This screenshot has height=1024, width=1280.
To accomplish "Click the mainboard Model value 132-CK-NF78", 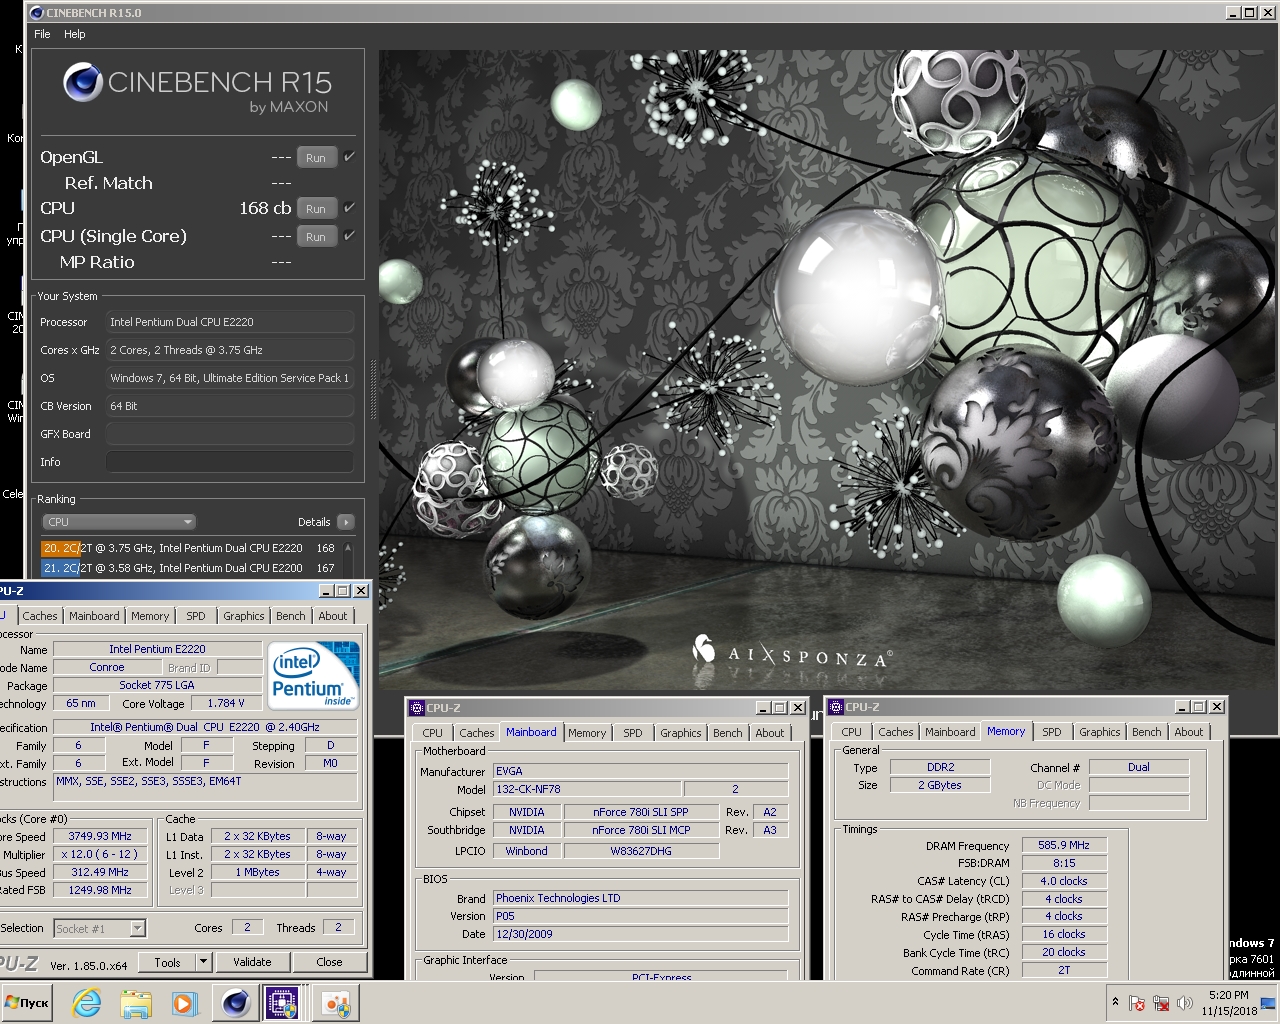I will point(587,789).
